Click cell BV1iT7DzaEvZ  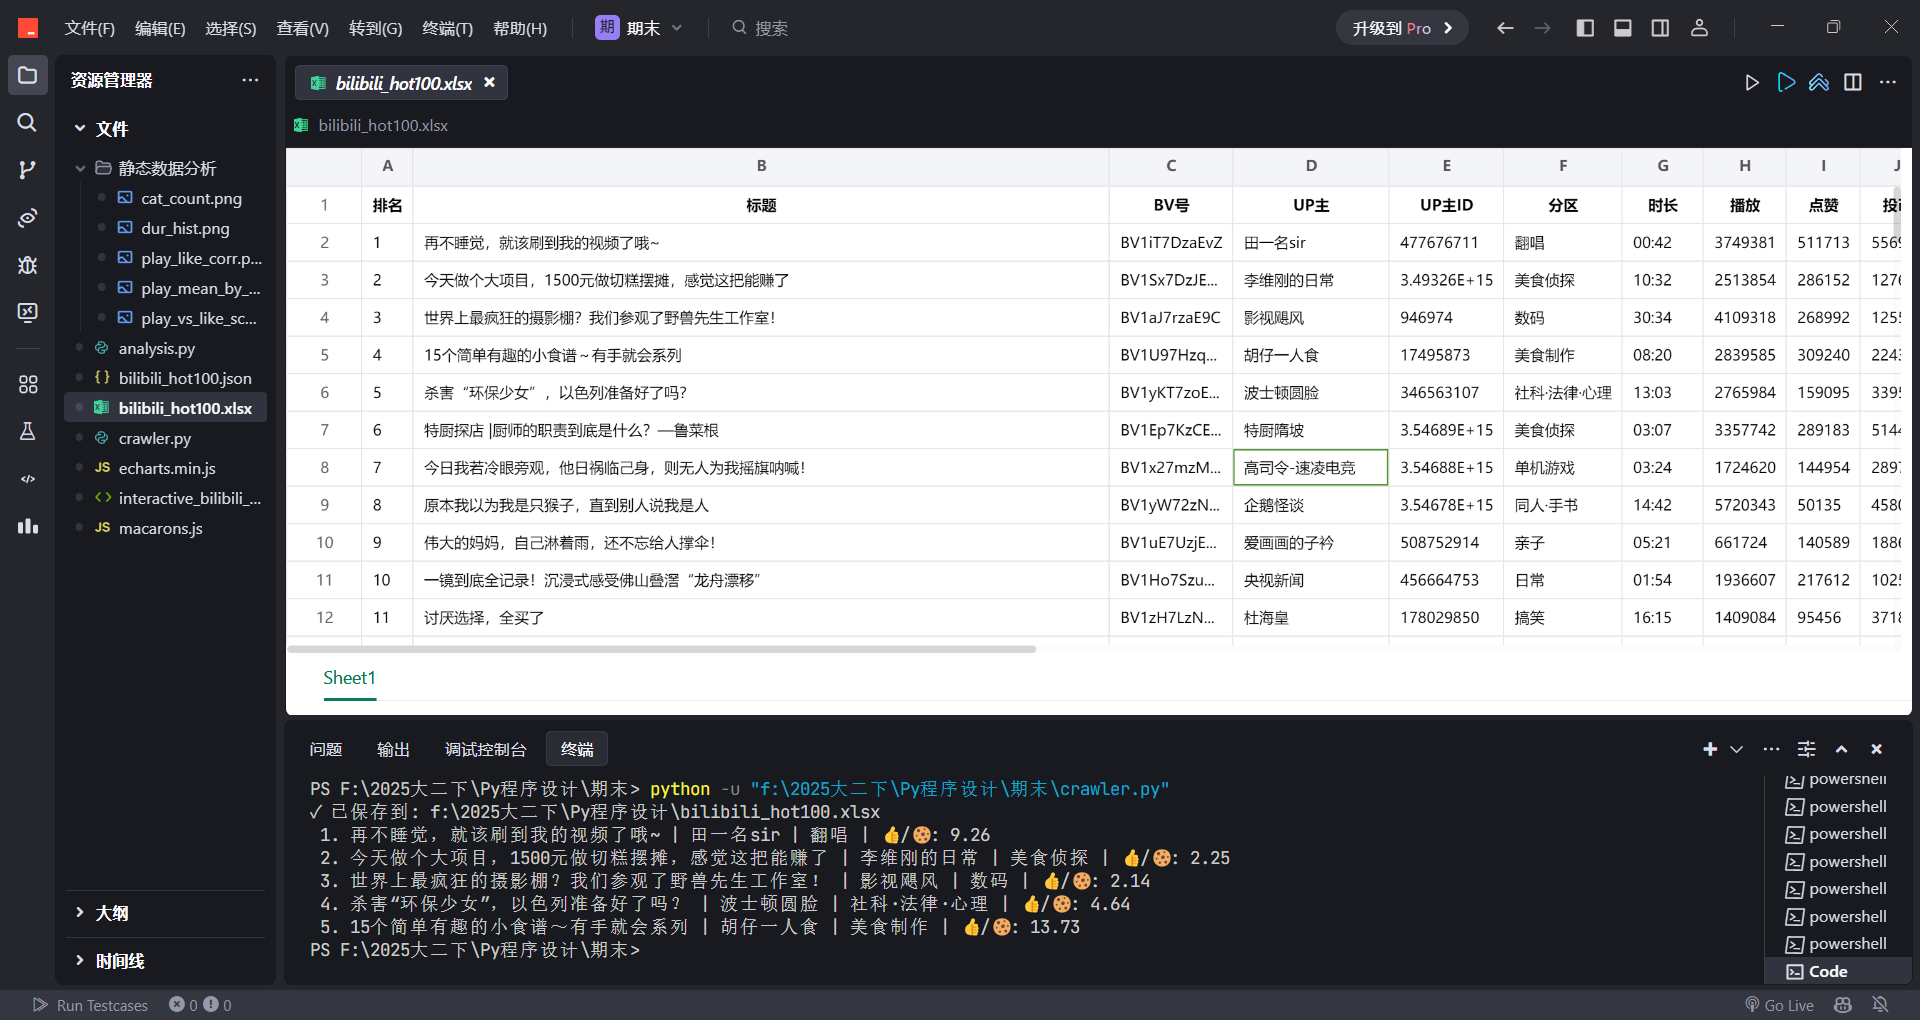1171,242
